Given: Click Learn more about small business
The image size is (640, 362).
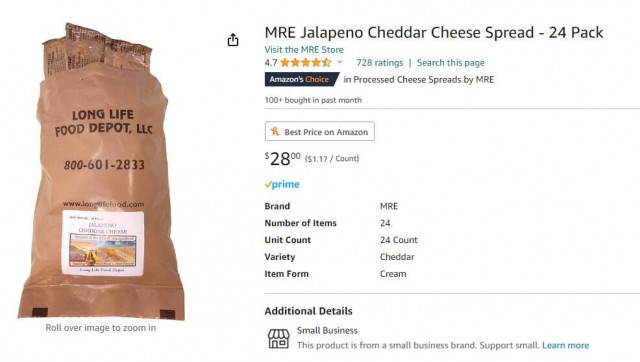Looking at the screenshot, I should click(565, 345).
